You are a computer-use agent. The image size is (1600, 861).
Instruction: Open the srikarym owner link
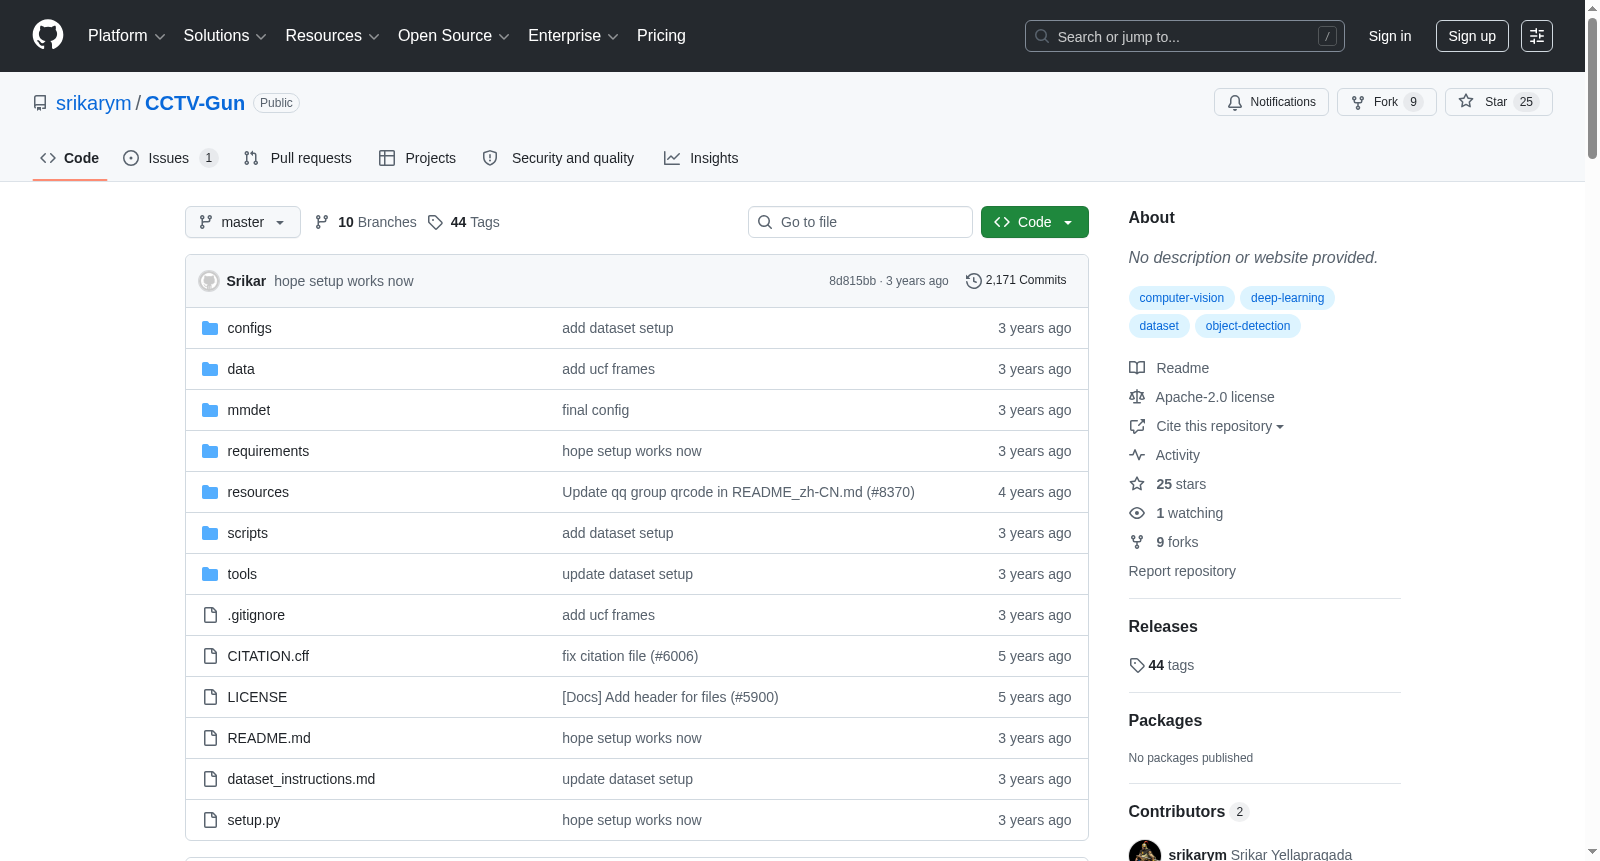tap(93, 103)
